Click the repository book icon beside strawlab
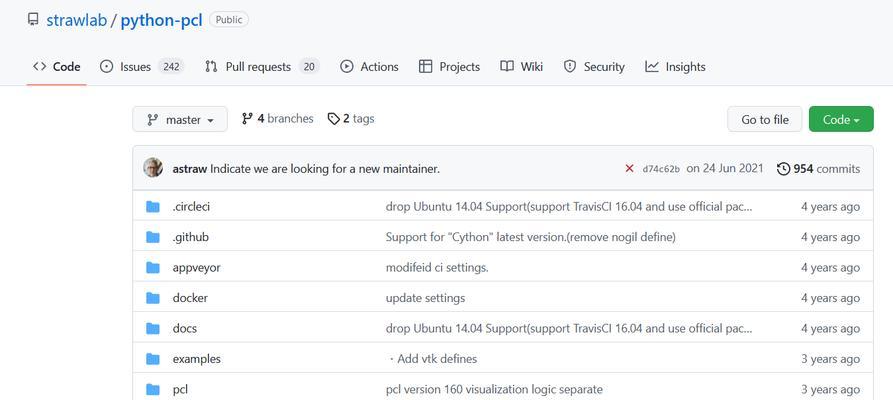Image resolution: width=893 pixels, height=400 pixels. (33, 20)
